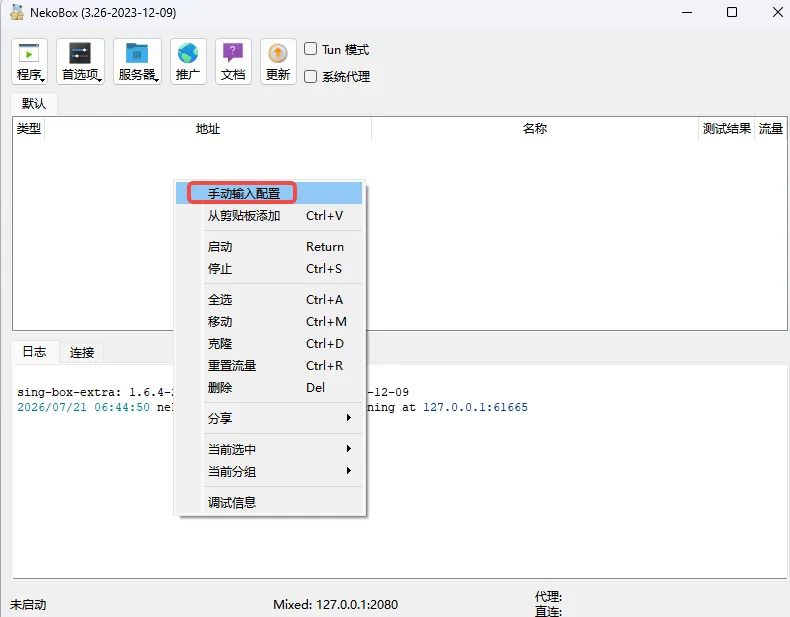Select 删除 in the context menu
The height and width of the screenshot is (617, 790).
tap(269, 388)
